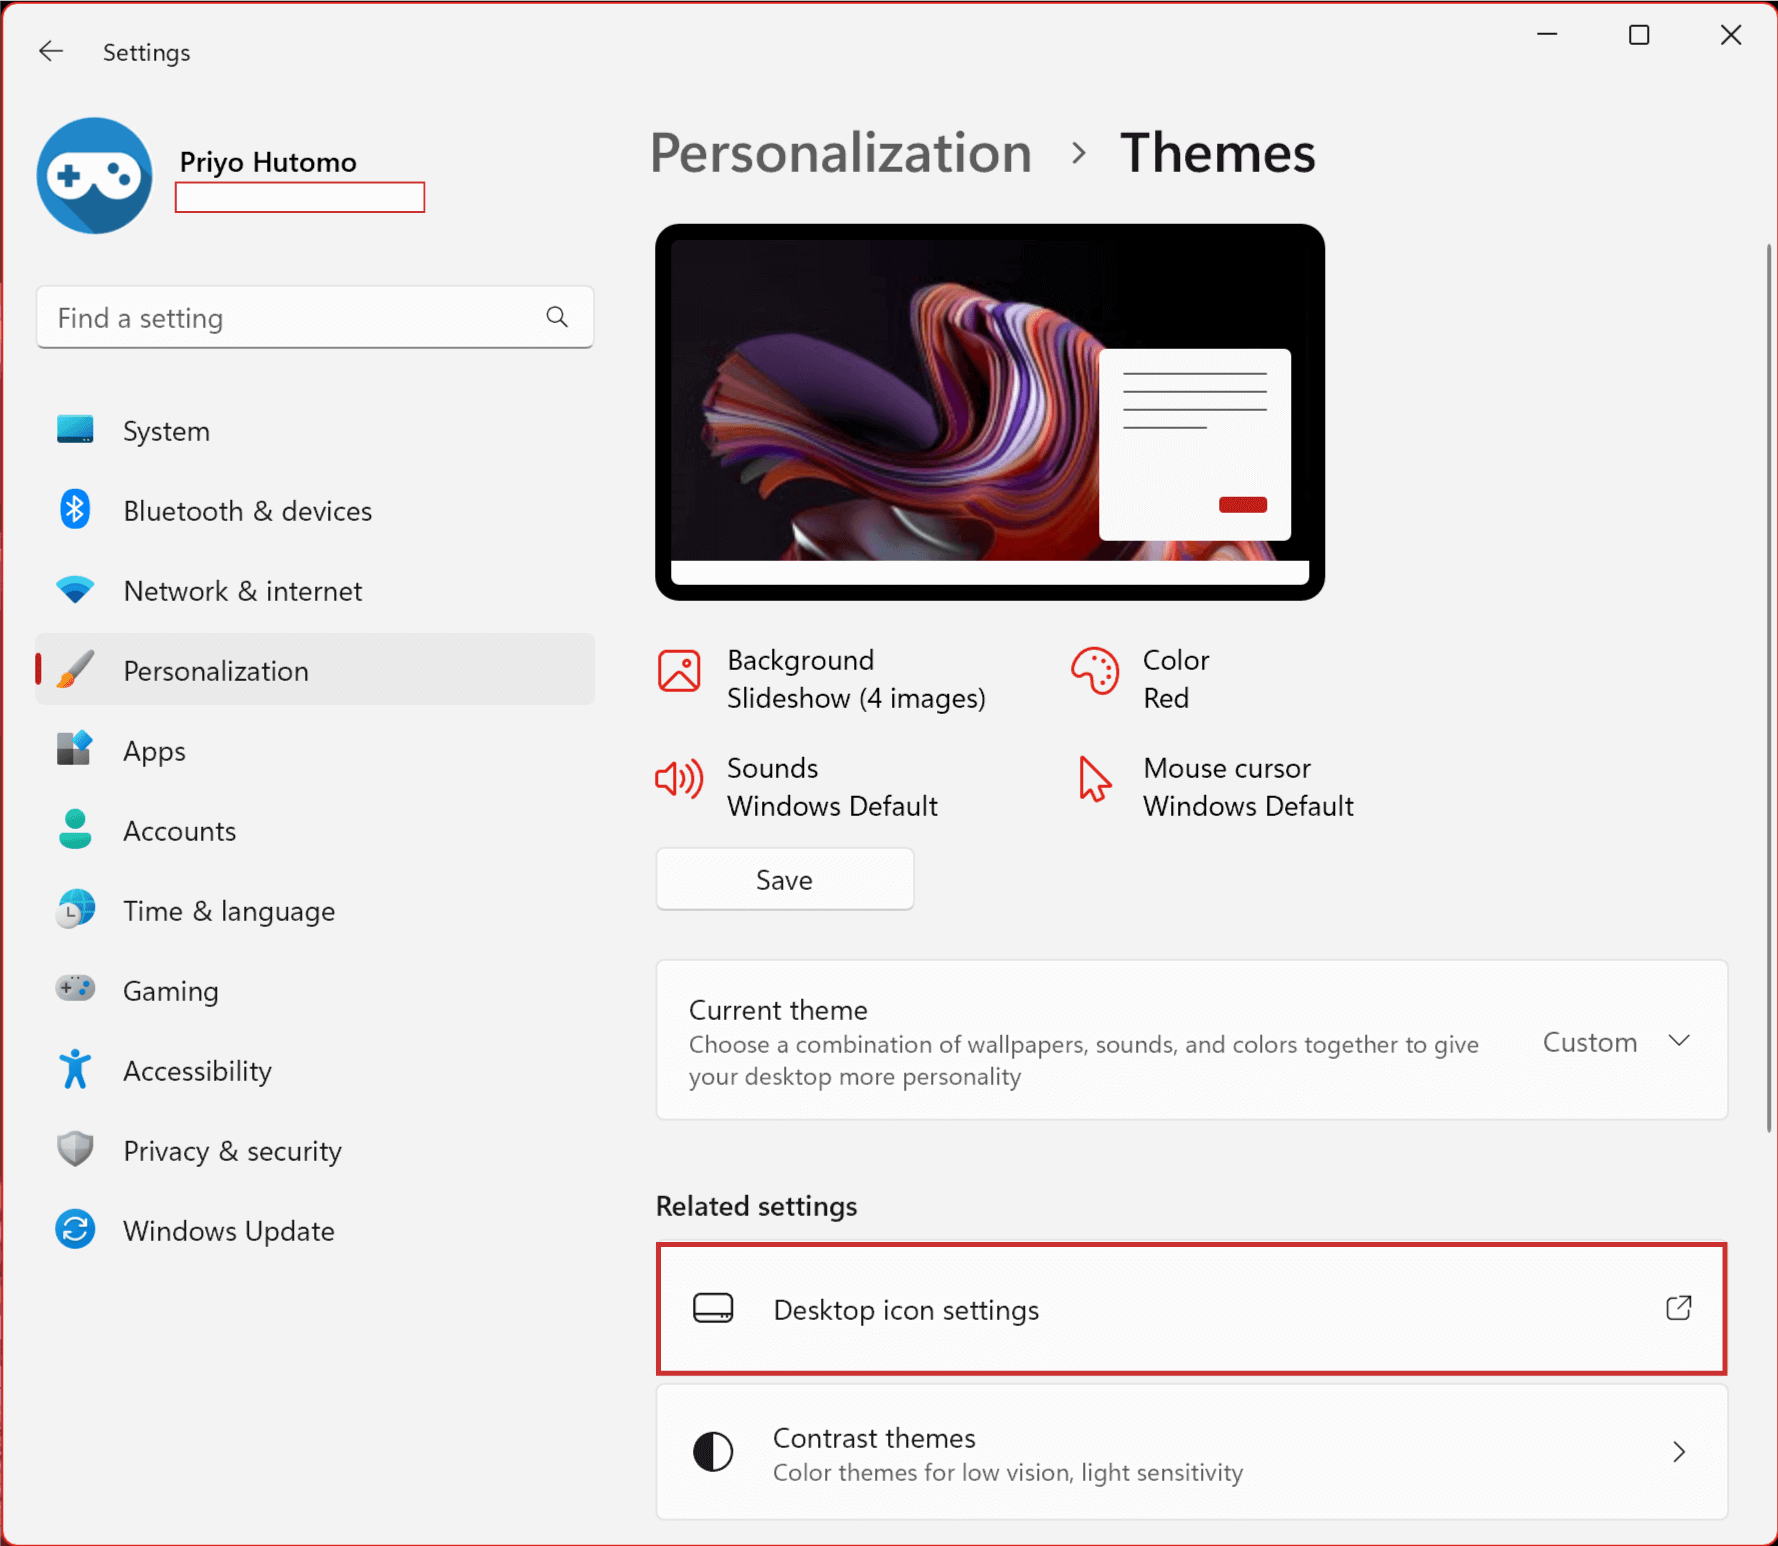This screenshot has width=1778, height=1546.
Task: Open Mouse cursor Windows Default setting
Action: pyautogui.click(x=1216, y=787)
